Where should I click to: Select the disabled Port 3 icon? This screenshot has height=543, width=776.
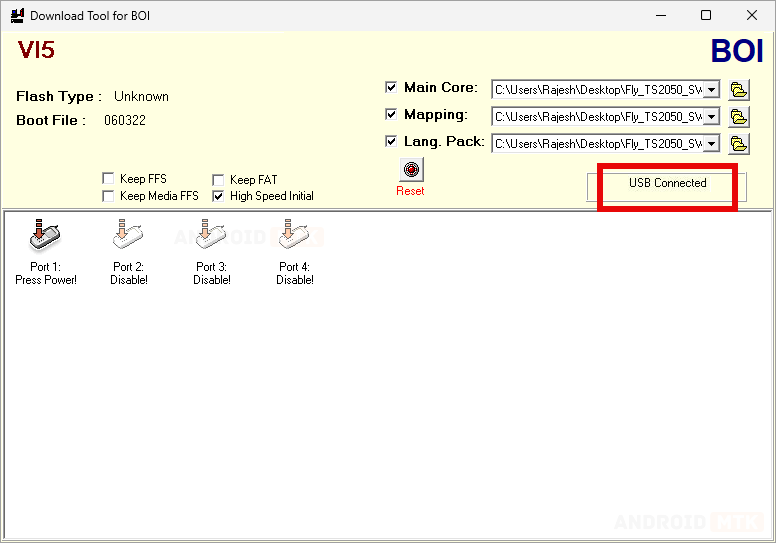[211, 236]
